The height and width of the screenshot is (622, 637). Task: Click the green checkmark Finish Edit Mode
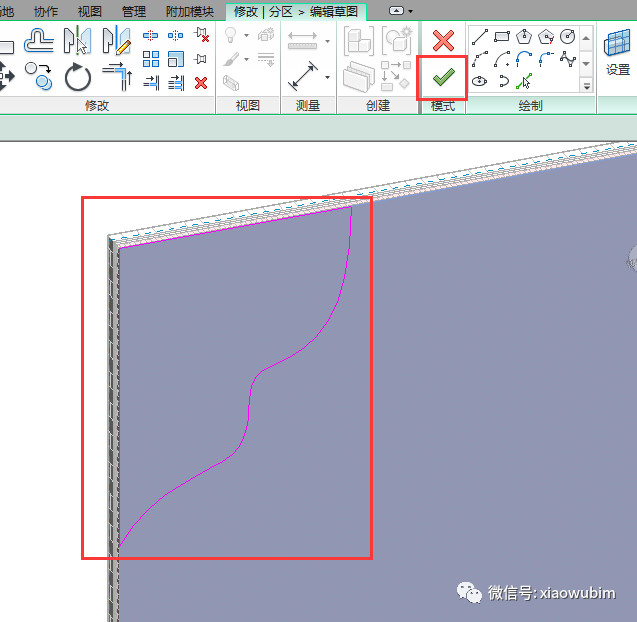click(443, 77)
